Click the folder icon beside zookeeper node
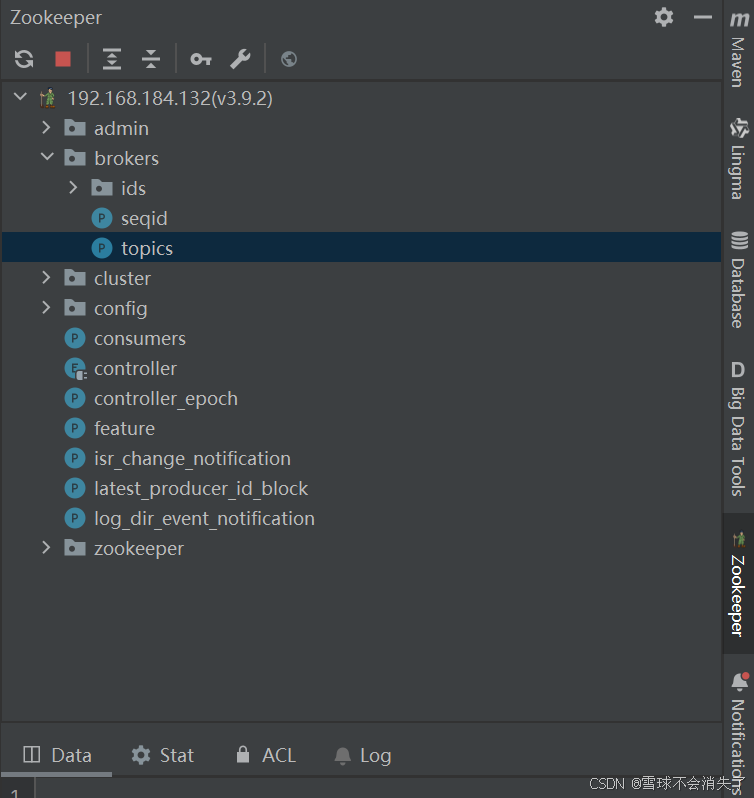754x798 pixels. click(x=75, y=548)
